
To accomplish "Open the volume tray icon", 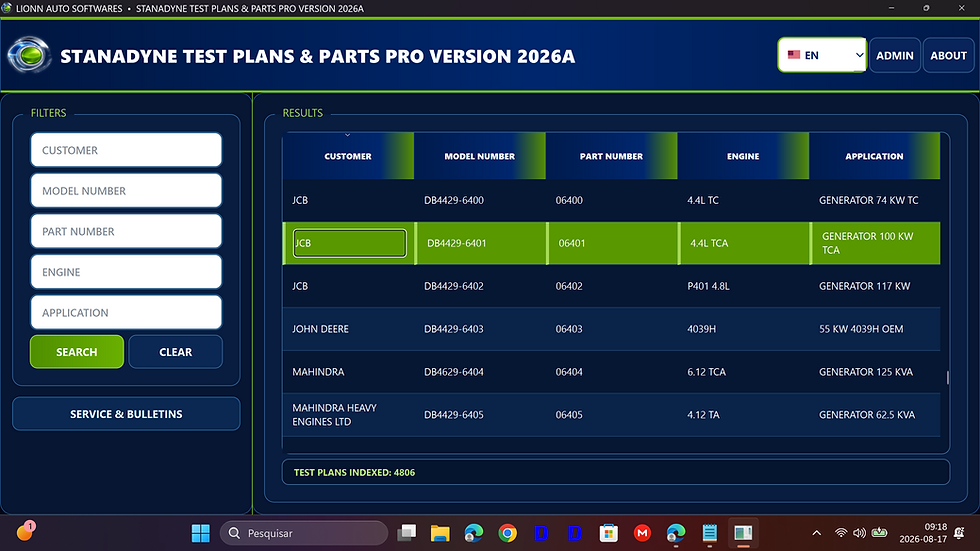I will (859, 533).
